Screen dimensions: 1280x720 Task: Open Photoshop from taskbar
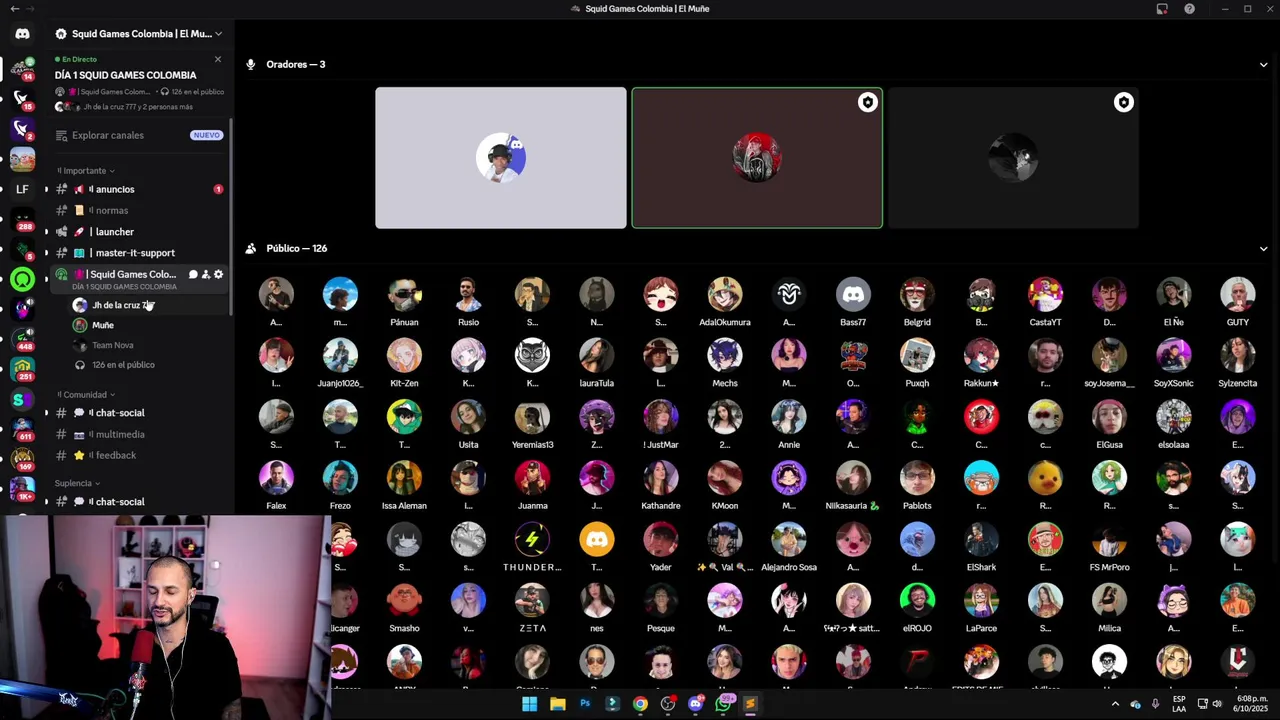tap(585, 704)
